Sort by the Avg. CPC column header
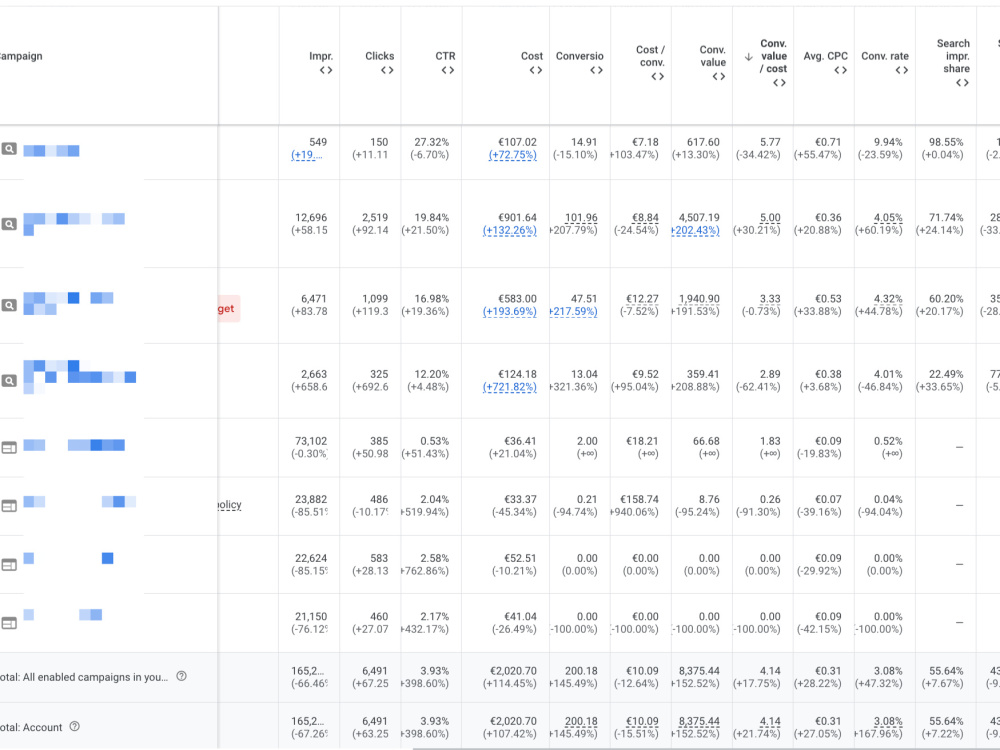Image resolution: width=1000 pixels, height=750 pixels. click(825, 56)
